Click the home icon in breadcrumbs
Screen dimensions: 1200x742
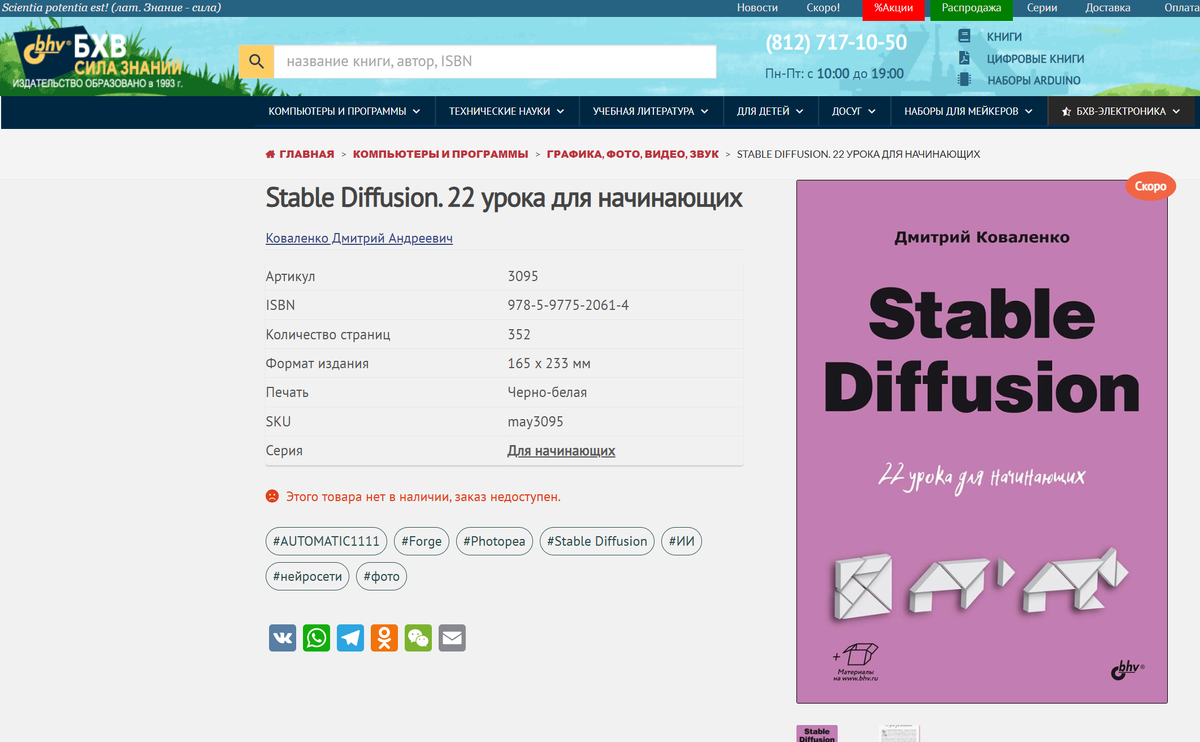[270, 155]
